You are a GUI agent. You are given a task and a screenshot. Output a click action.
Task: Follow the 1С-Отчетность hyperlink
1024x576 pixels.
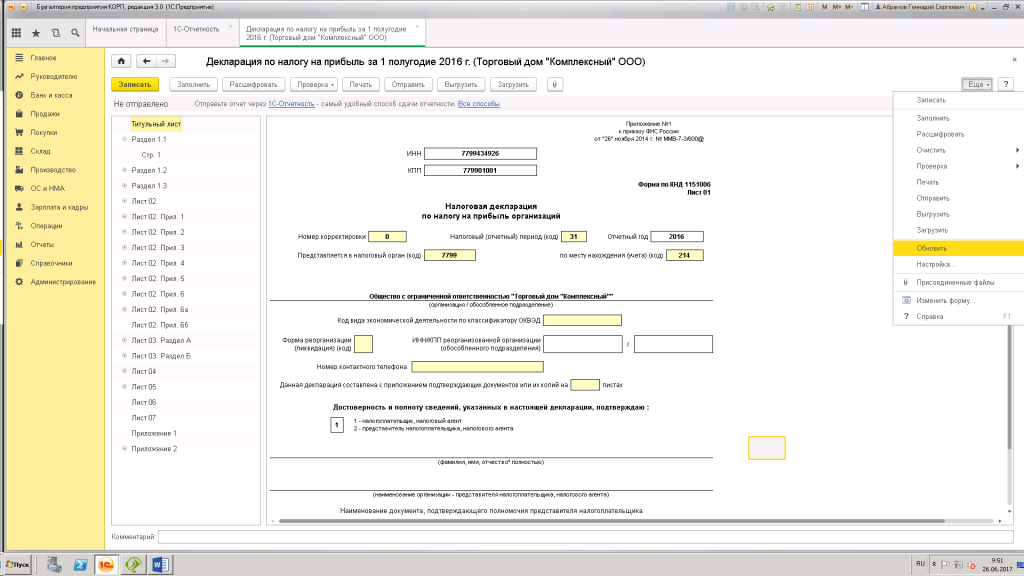[291, 104]
